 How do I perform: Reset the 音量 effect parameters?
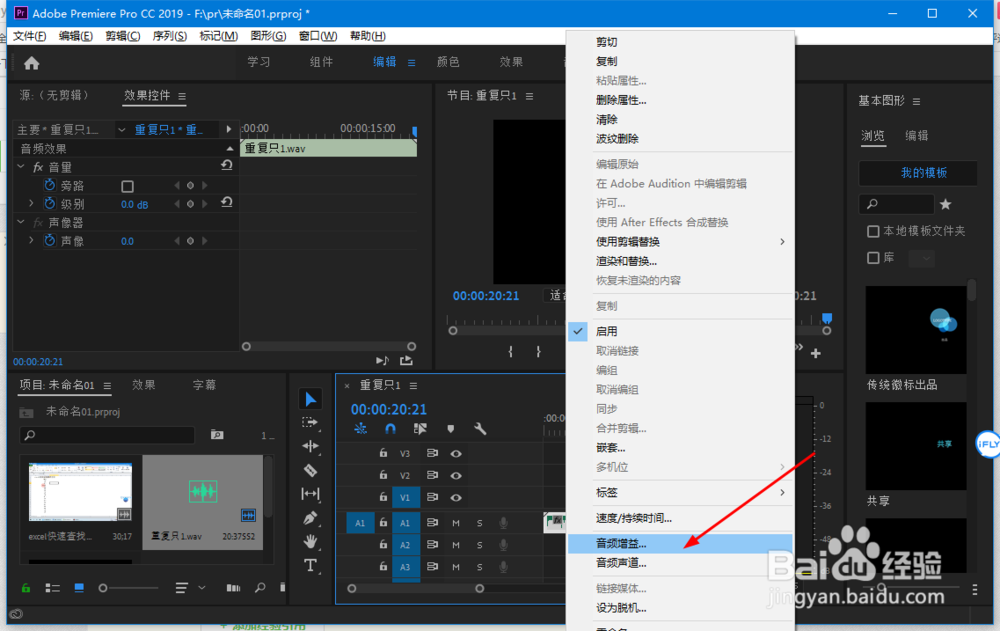[x=226, y=166]
